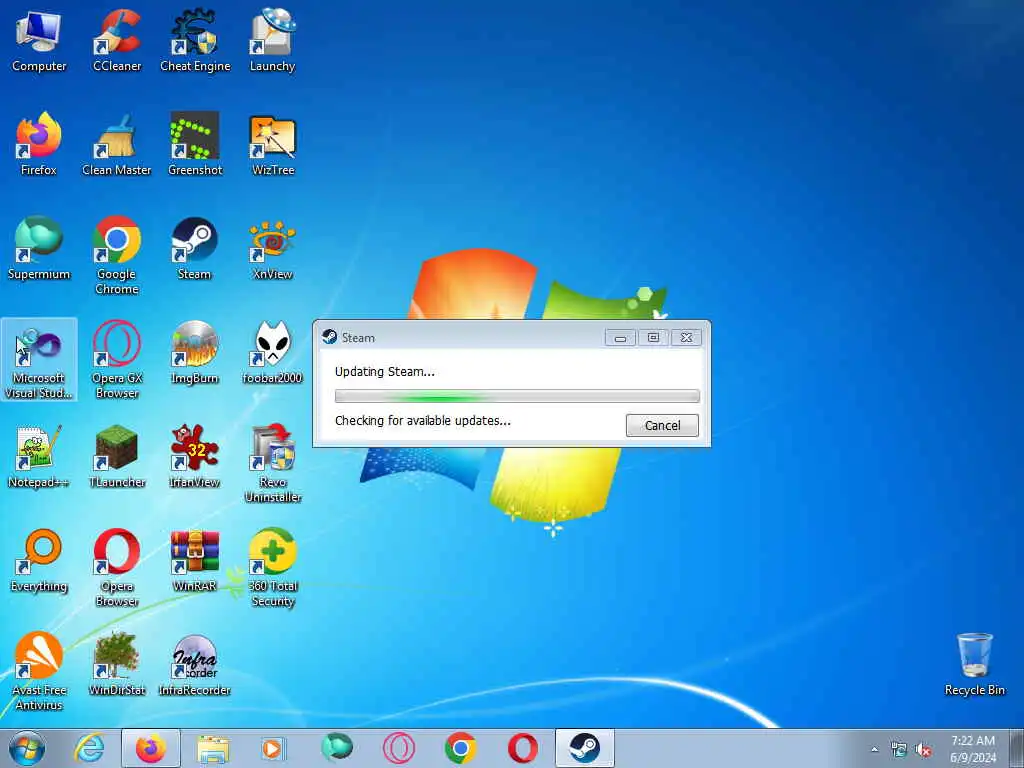Click the network tray icon
The height and width of the screenshot is (768, 1024).
(899, 750)
